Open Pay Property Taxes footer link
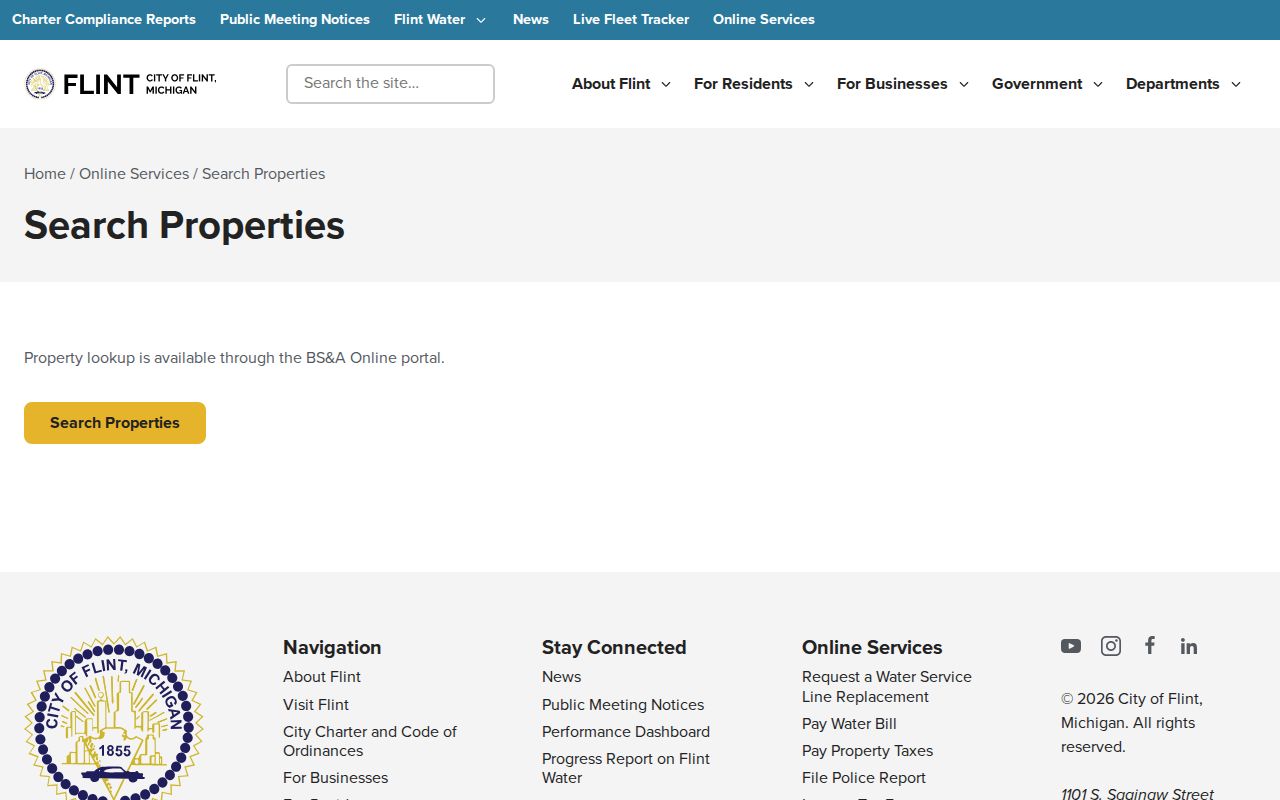Viewport: 1280px width, 800px height. 867,751
